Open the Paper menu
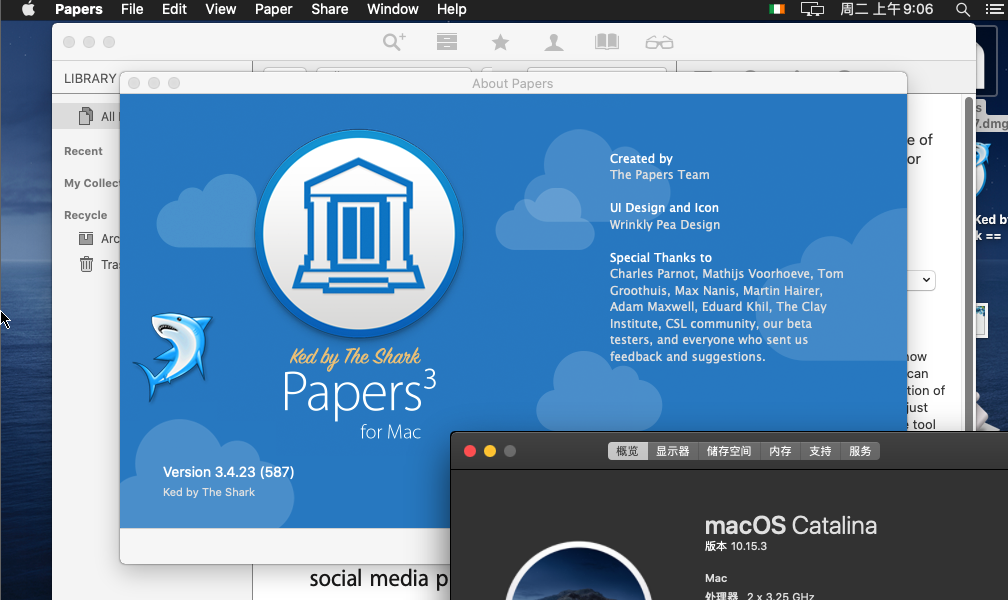Image resolution: width=1008 pixels, height=600 pixels. 273,10
